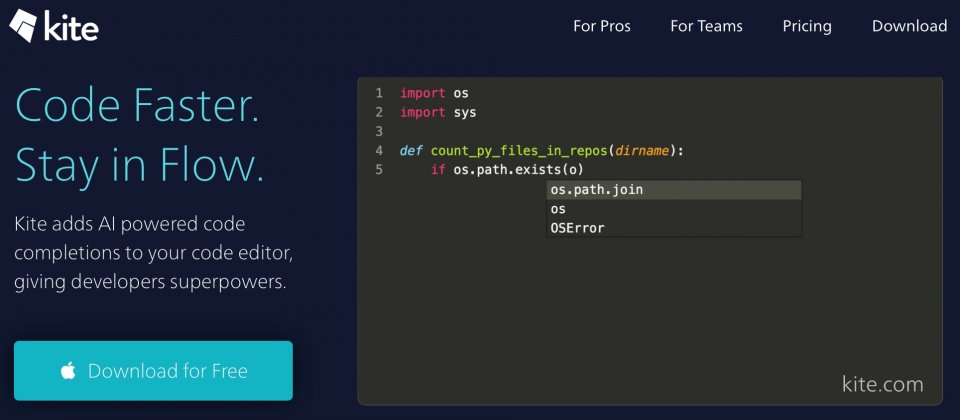Pick the OSError completion entry
Screen dimensions: 960x420
click(673, 228)
